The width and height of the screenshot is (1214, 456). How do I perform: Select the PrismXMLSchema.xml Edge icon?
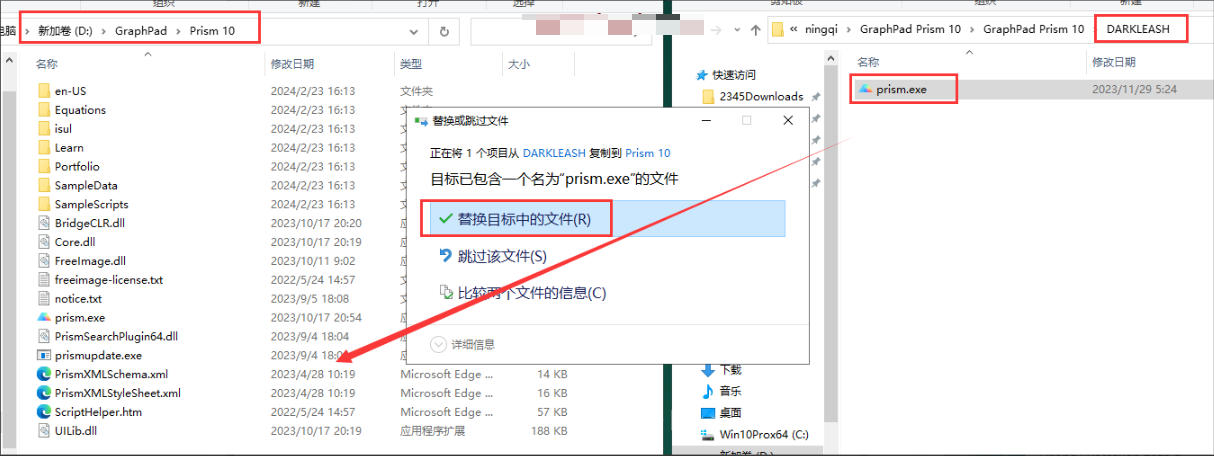tap(44, 374)
